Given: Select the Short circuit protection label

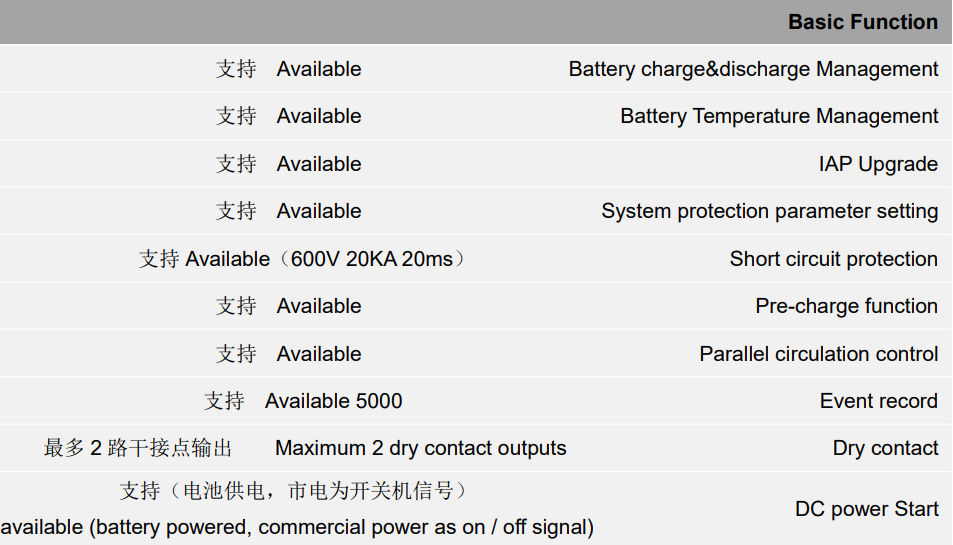Looking at the screenshot, I should click(x=834, y=259).
